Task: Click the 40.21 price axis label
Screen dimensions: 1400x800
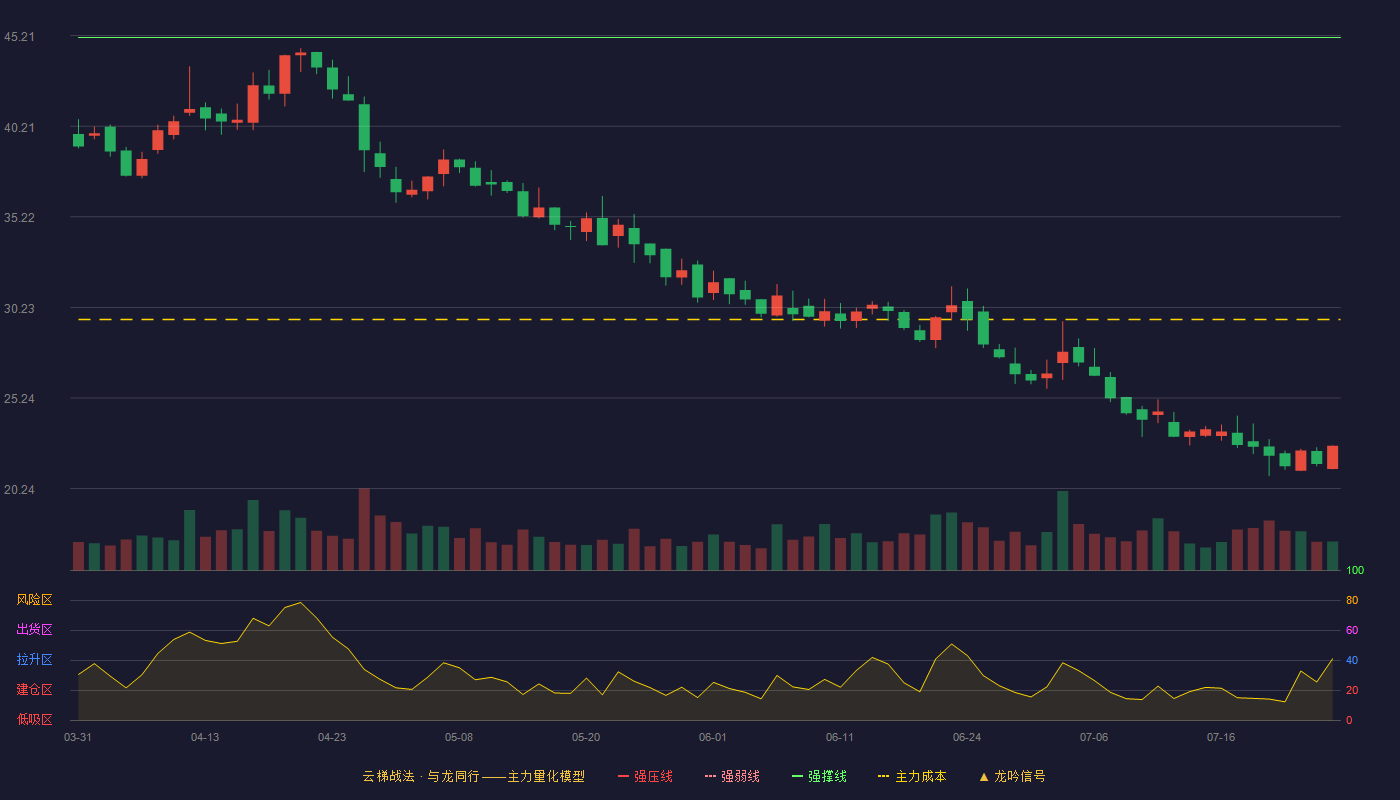Action: tap(19, 127)
